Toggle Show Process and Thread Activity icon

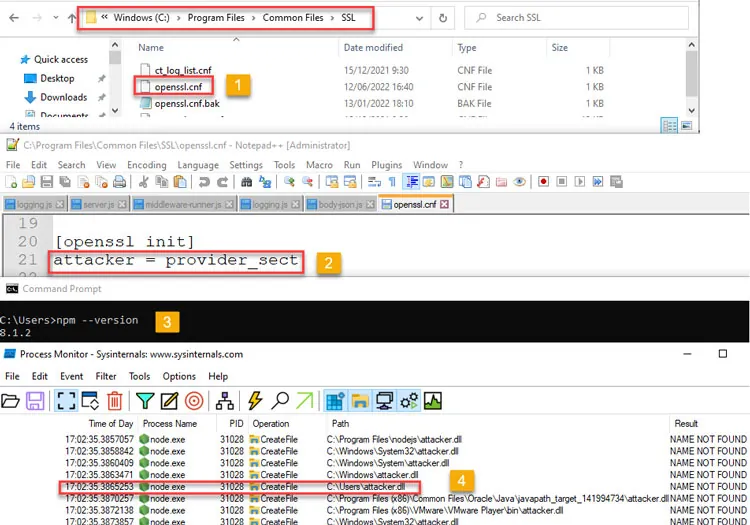409,401
